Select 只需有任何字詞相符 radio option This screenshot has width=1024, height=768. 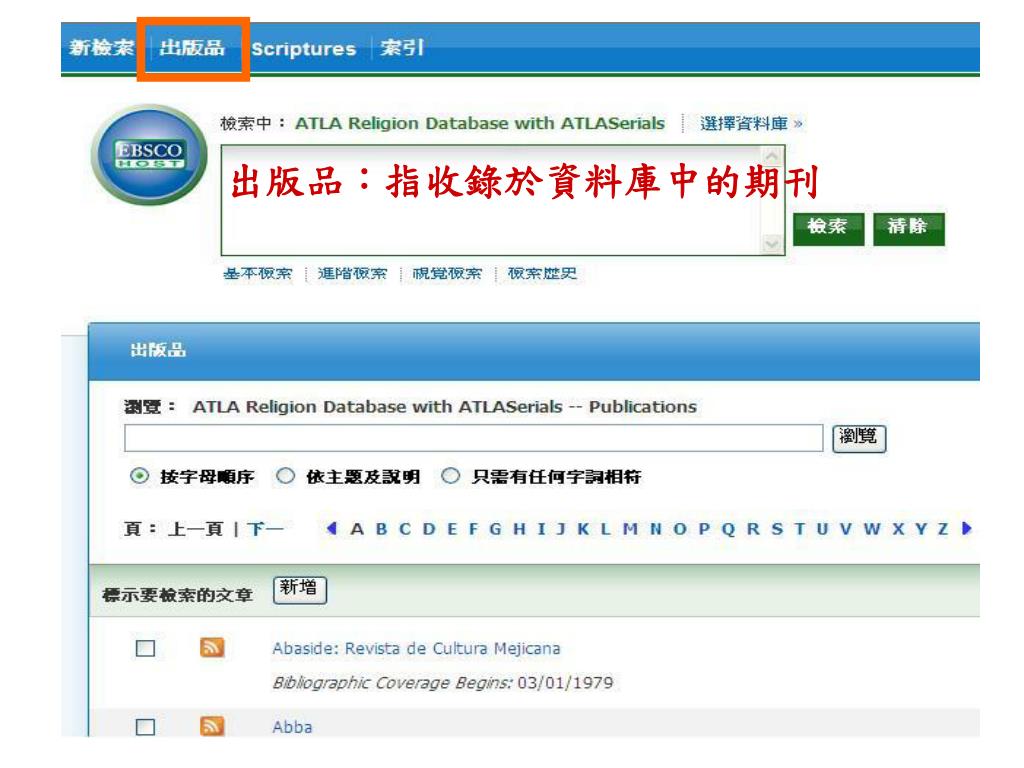click(x=450, y=476)
